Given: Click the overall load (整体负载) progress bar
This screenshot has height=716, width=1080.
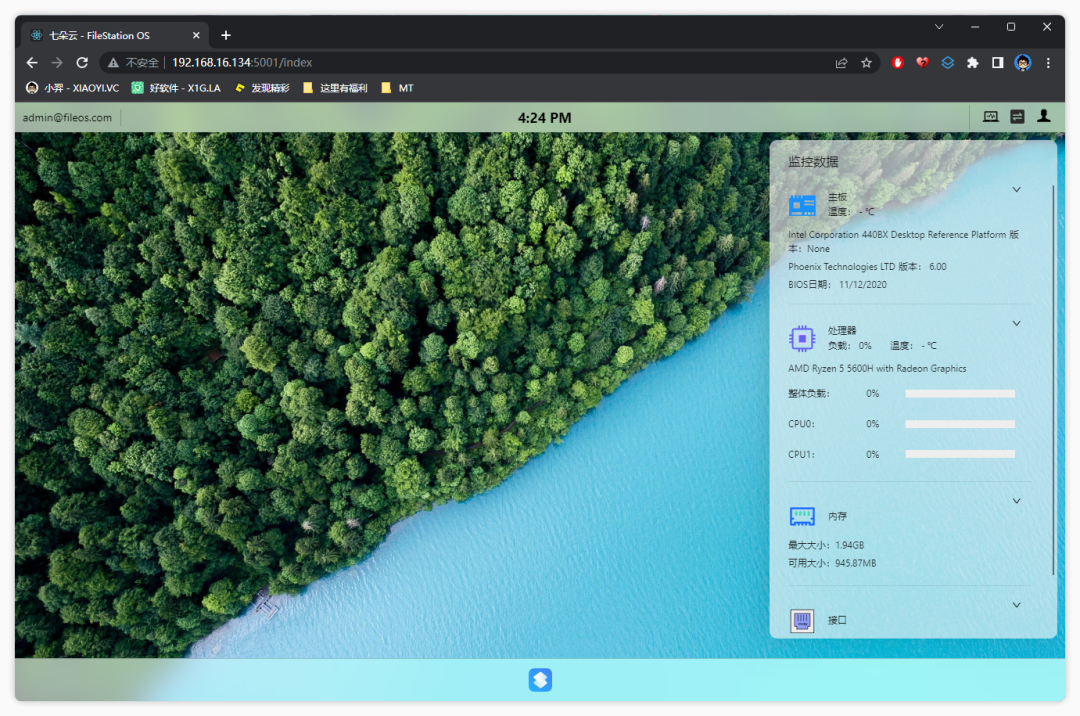Looking at the screenshot, I should [960, 394].
